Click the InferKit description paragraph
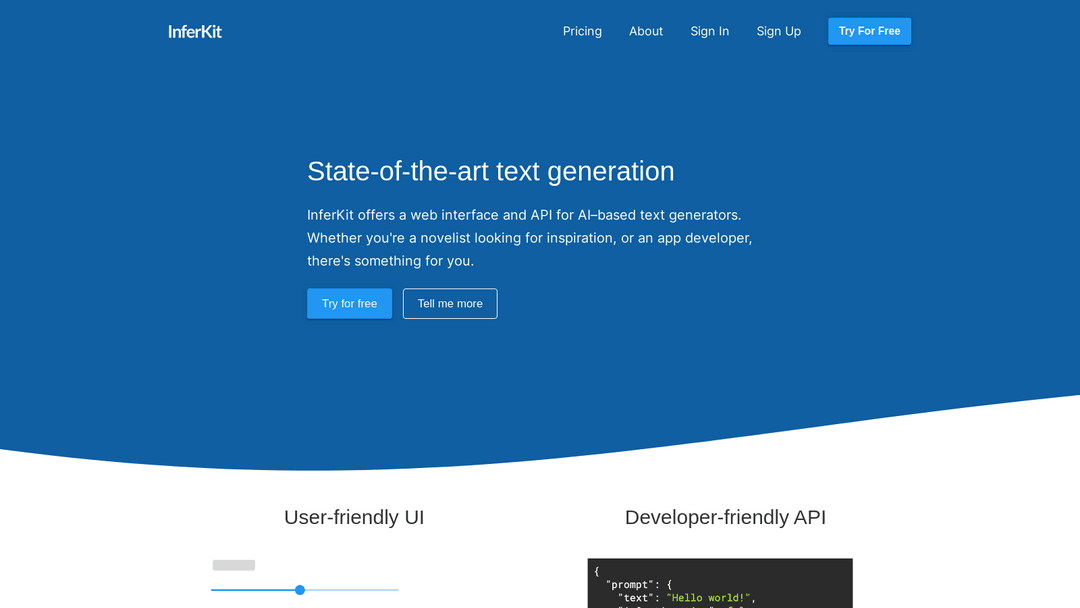This screenshot has width=1080, height=608. point(530,238)
